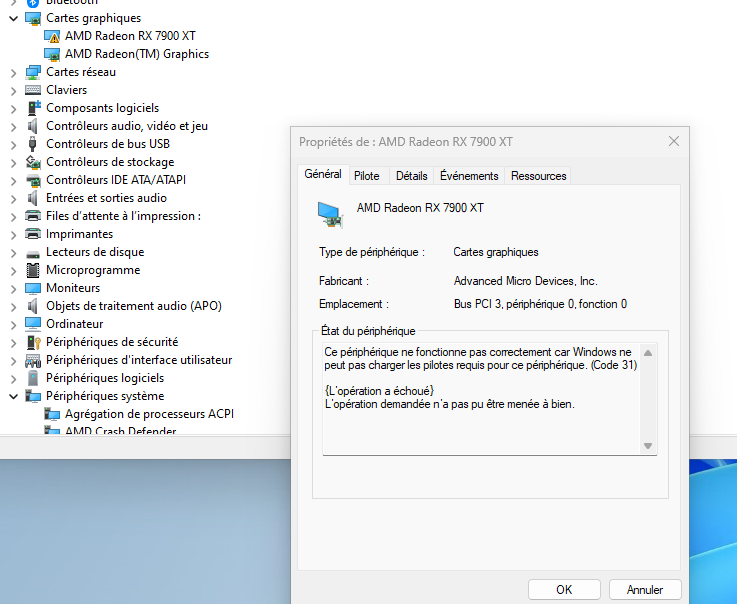This screenshot has height=604, width=737.
Task: Select the Contrôleurs audio, vidéo et jeu row
Action: (127, 126)
